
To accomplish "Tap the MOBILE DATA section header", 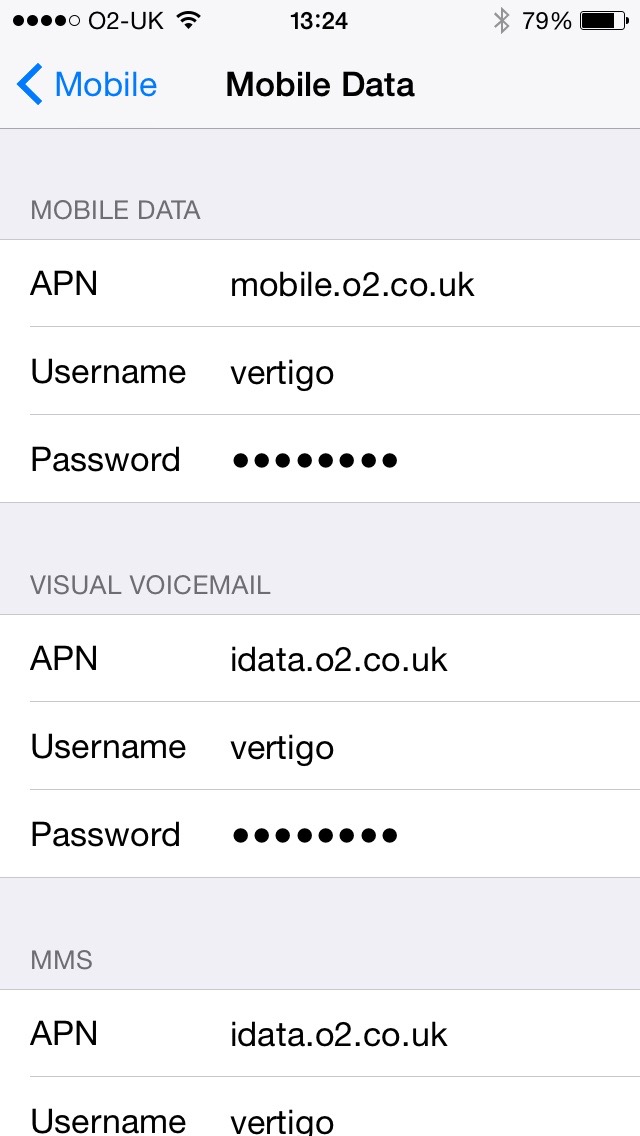I will click(x=115, y=210).
